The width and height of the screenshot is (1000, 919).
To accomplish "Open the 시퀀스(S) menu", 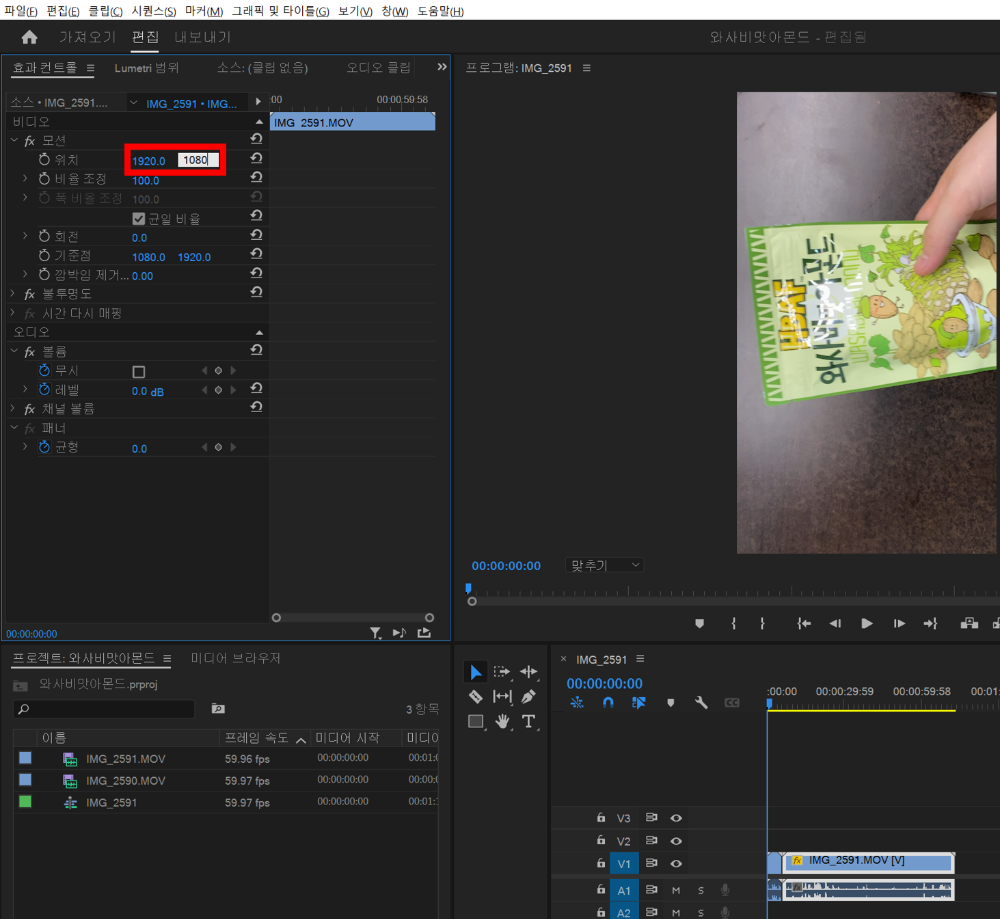I will [154, 11].
